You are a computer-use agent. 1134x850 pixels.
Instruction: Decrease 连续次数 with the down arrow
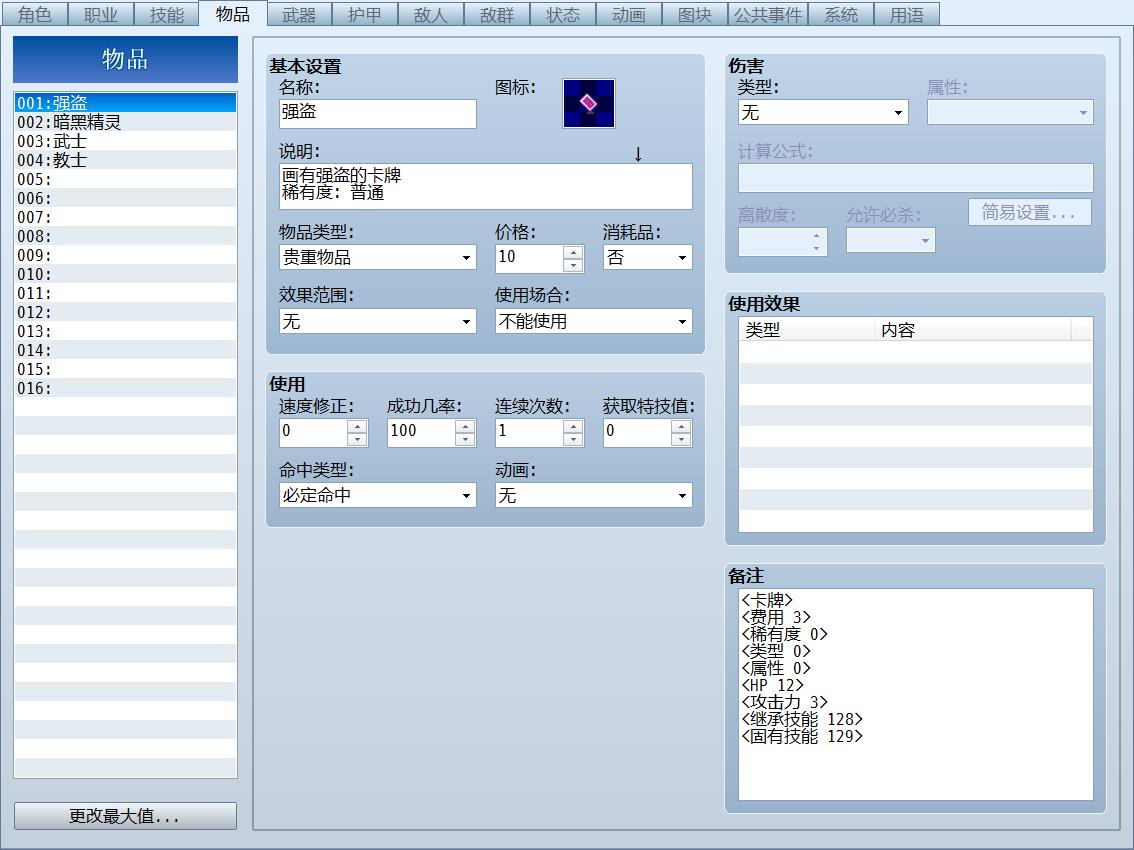574,439
